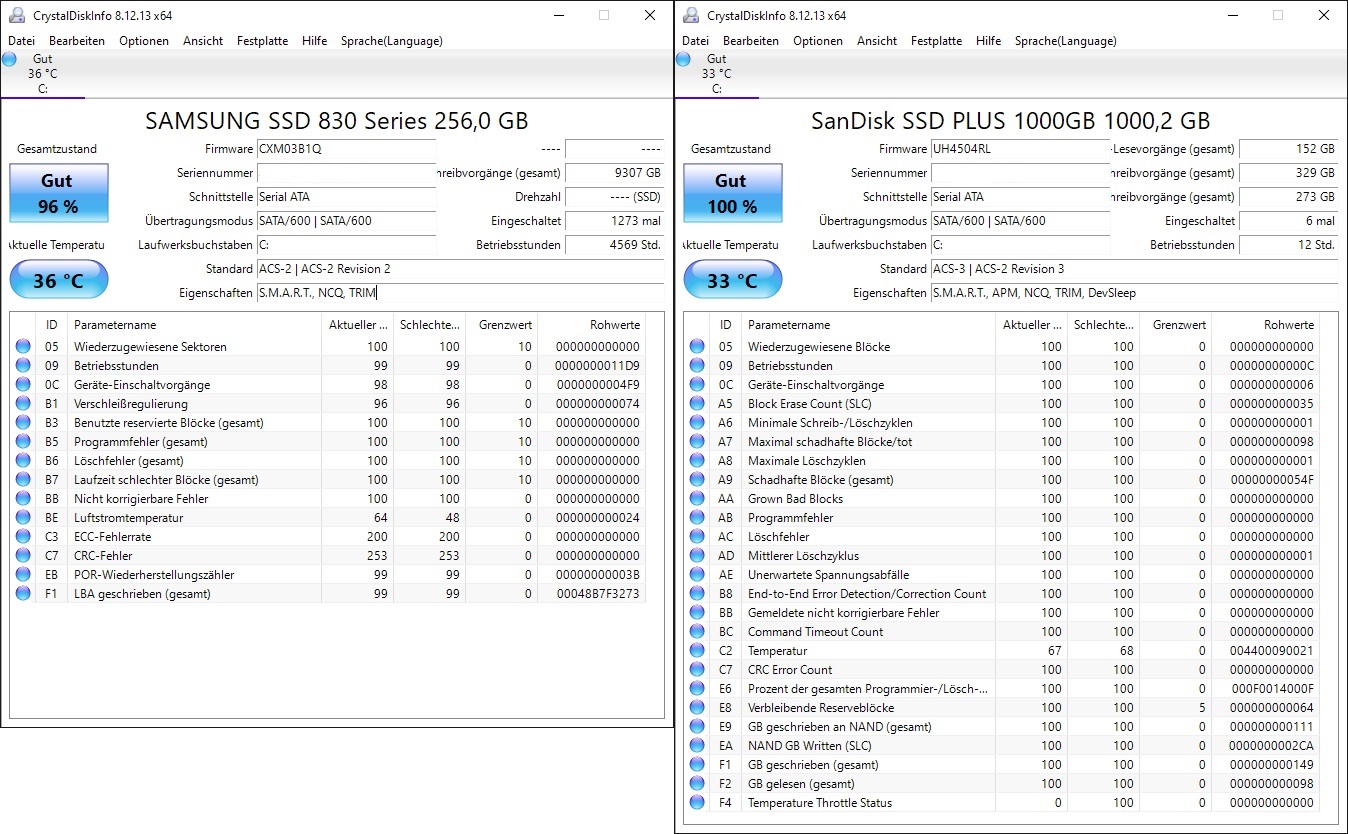The width and height of the screenshot is (1348, 834).
Task: Click status orb for Löschfehler (gesamt) row
Action: [23, 461]
